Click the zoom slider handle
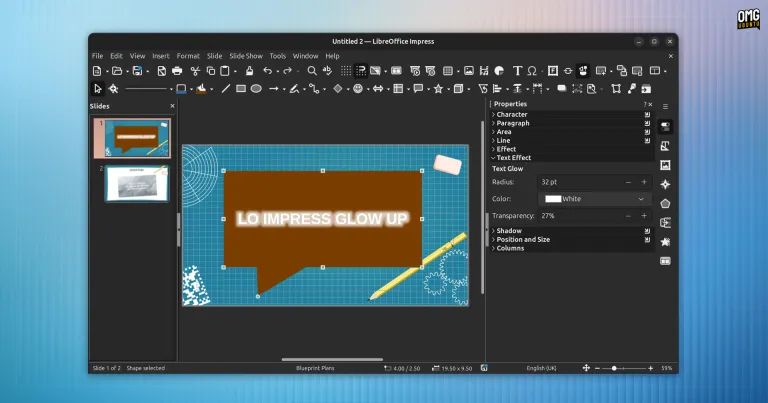 pyautogui.click(x=614, y=368)
